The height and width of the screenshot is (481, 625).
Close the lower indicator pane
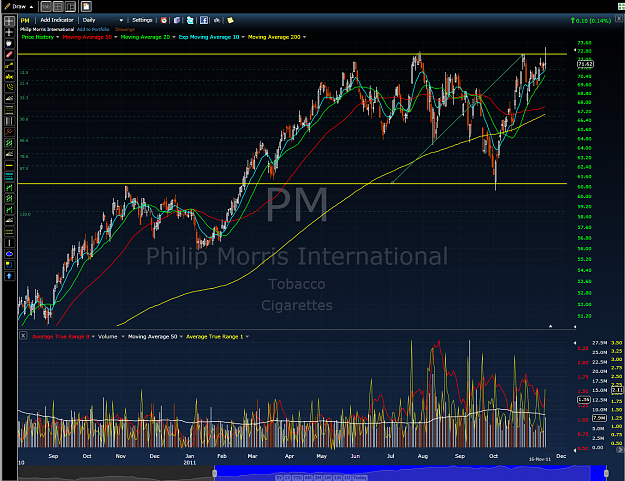pyautogui.click(x=23, y=336)
